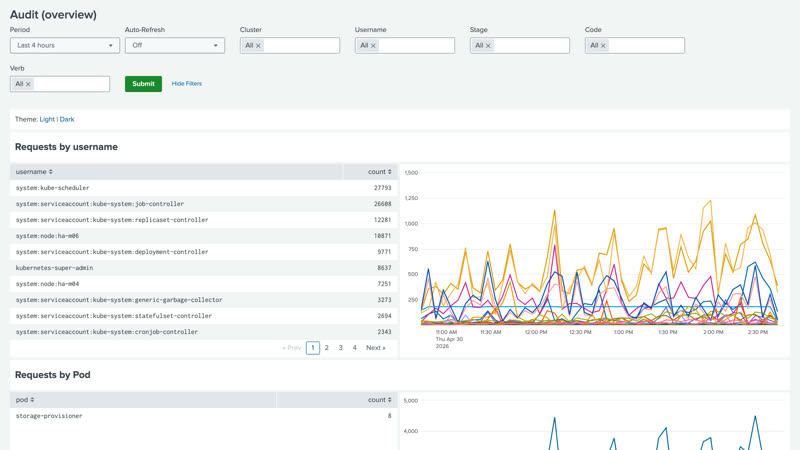Click the Hide Filters link
This screenshot has height=450, width=800.
coord(187,84)
